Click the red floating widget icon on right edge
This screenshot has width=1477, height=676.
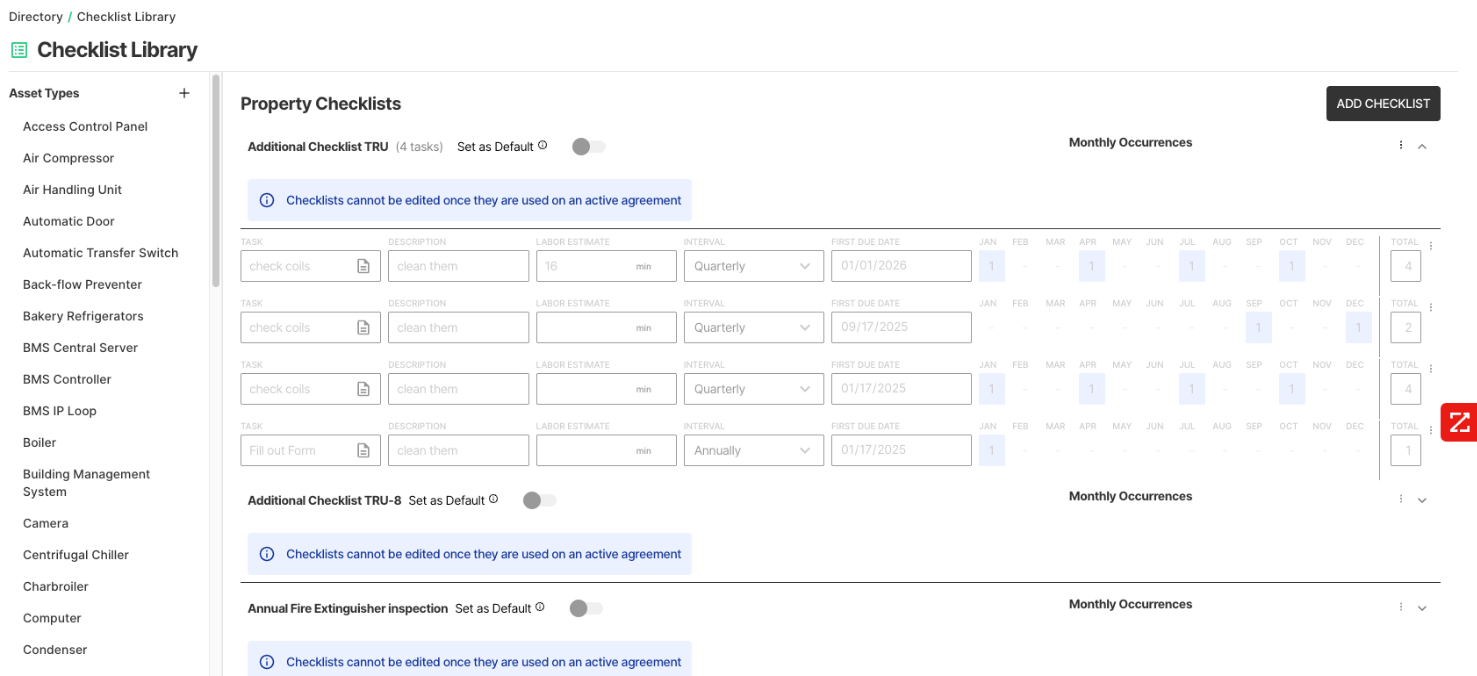point(1459,422)
